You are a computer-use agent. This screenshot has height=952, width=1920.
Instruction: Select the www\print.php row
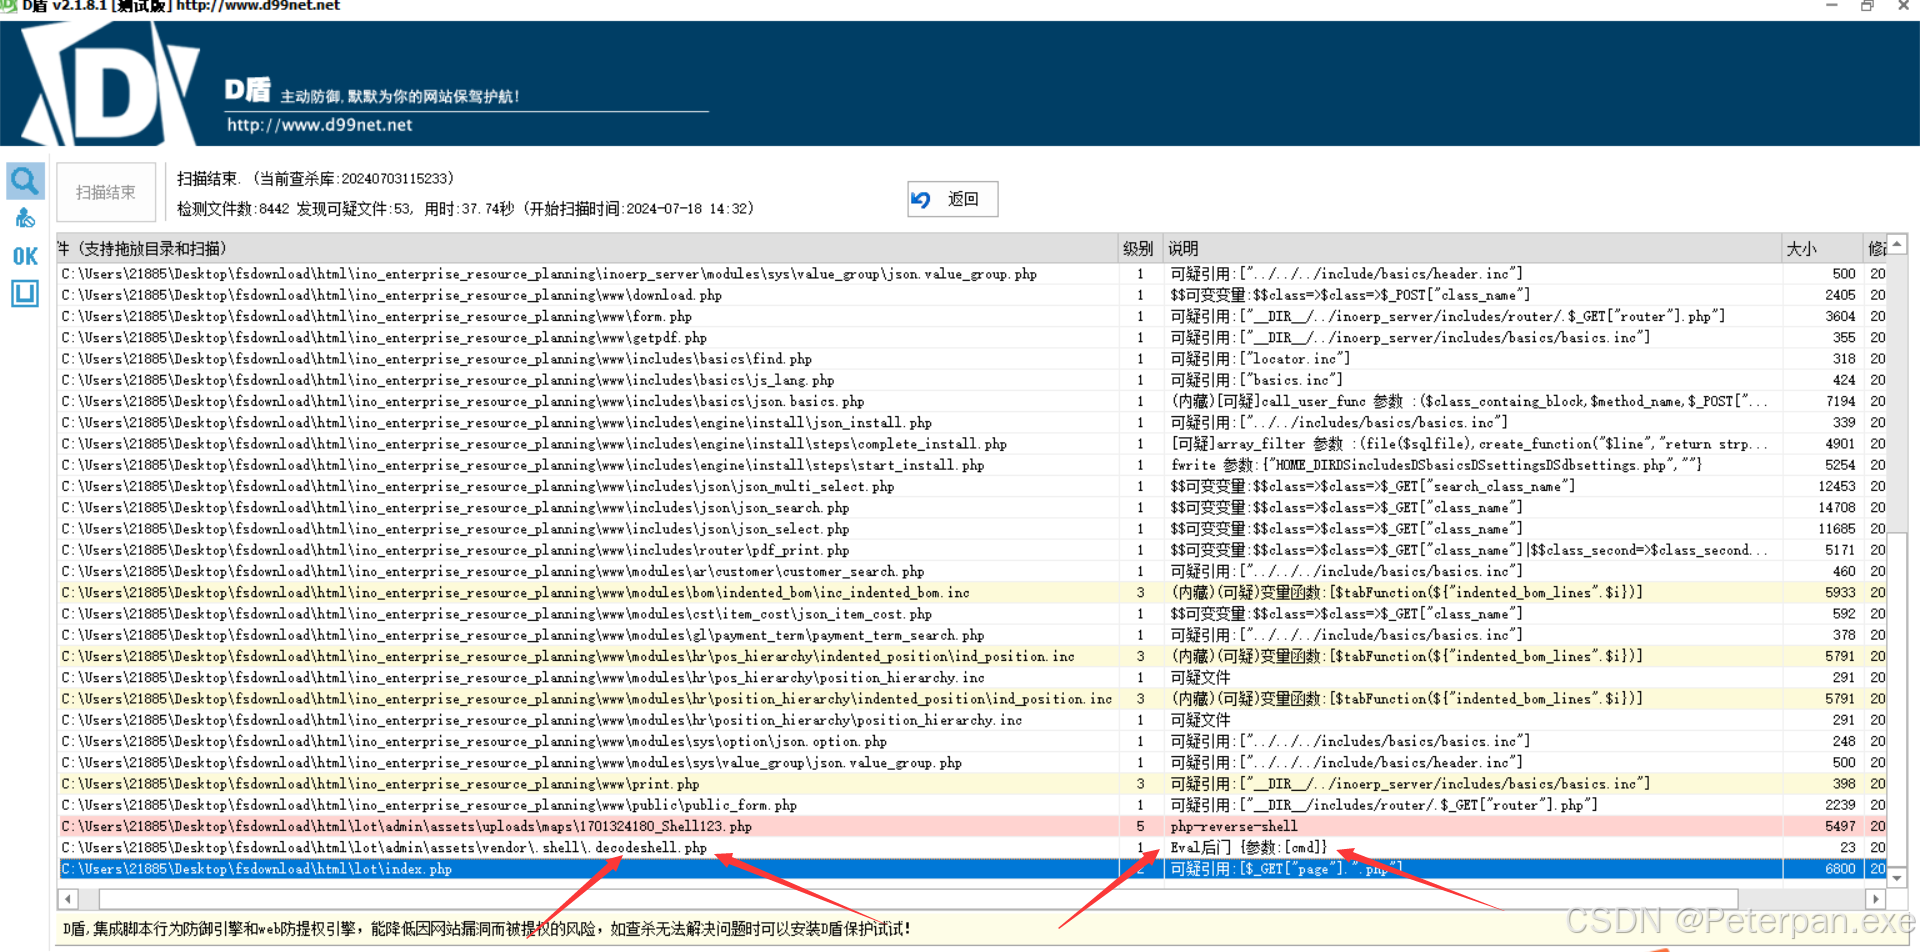pyautogui.click(x=971, y=784)
